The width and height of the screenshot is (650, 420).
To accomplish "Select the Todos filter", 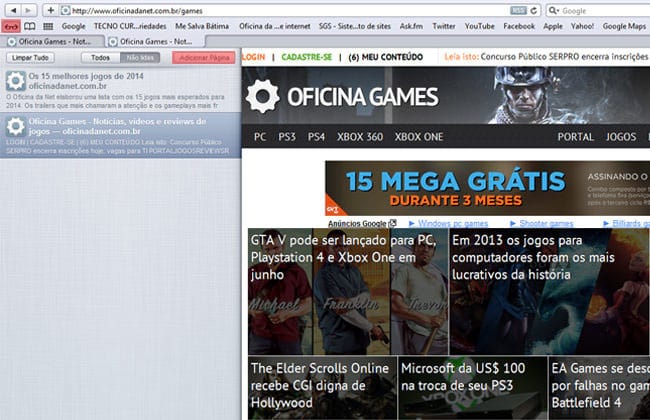I will pyautogui.click(x=100, y=58).
